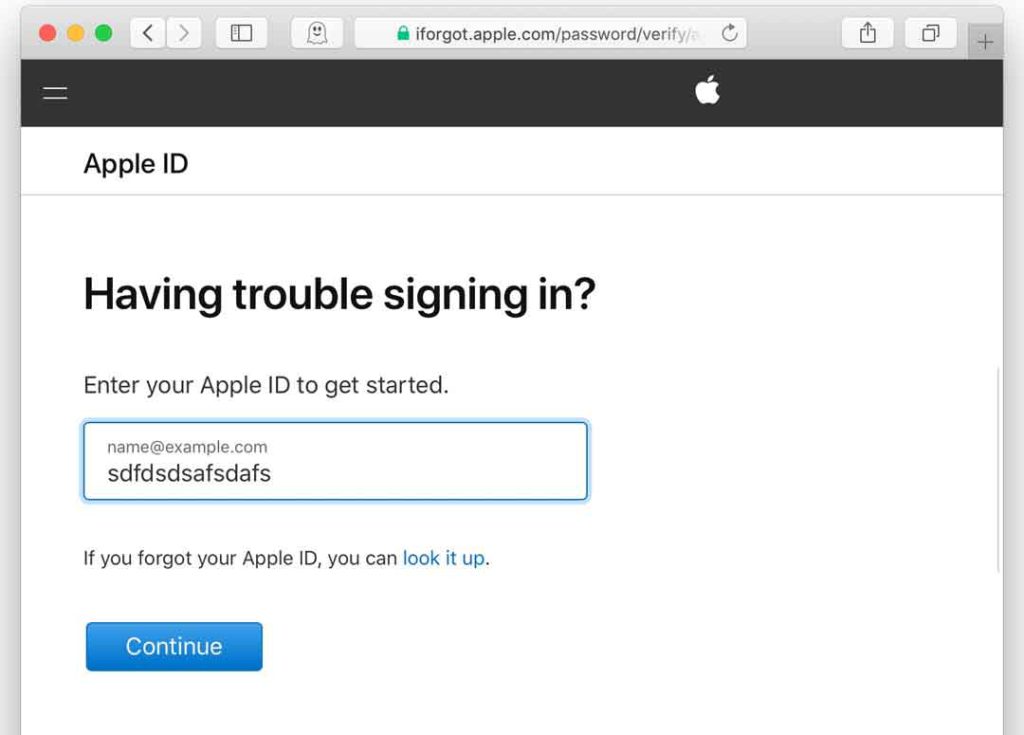
Task: Click the red close window button
Action: click(x=47, y=33)
